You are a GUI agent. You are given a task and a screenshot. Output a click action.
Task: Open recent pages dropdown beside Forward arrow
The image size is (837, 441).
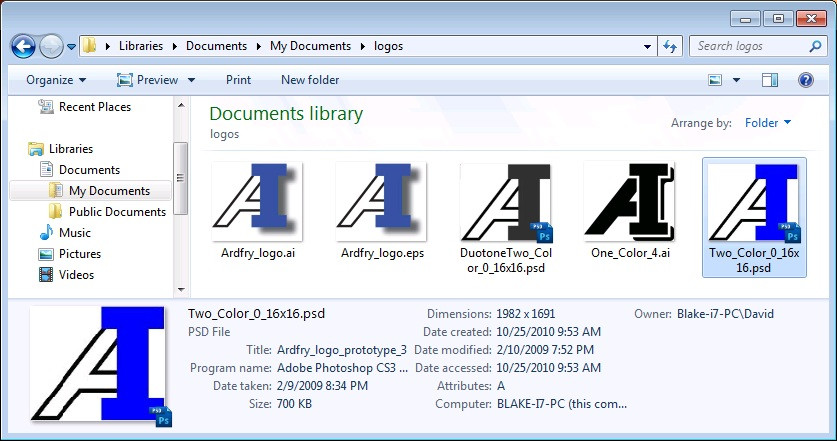(x=72, y=47)
